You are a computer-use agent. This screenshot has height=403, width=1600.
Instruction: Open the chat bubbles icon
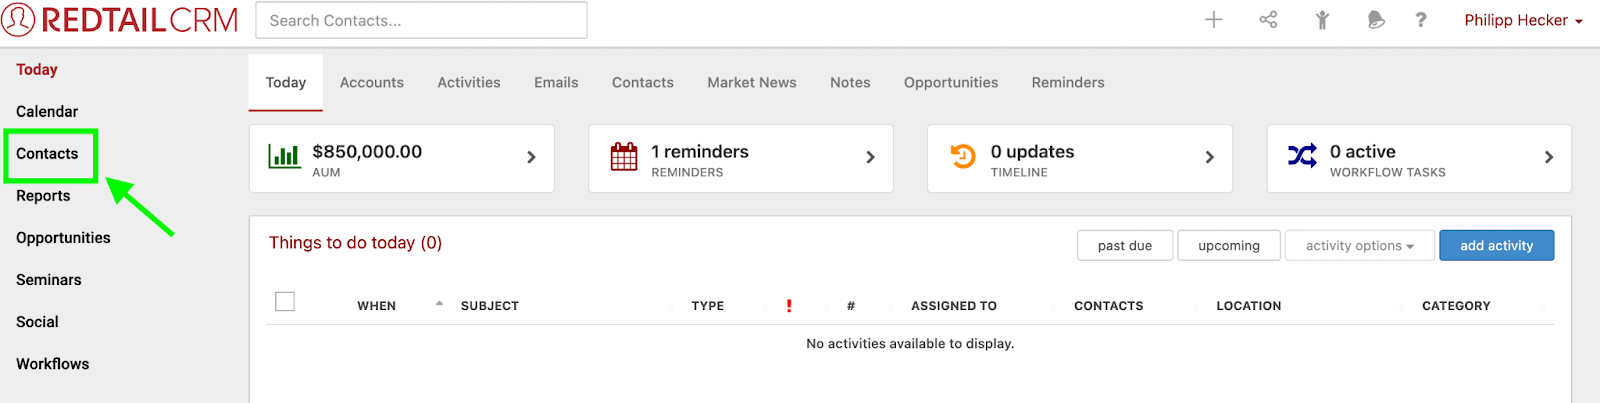click(x=1376, y=20)
